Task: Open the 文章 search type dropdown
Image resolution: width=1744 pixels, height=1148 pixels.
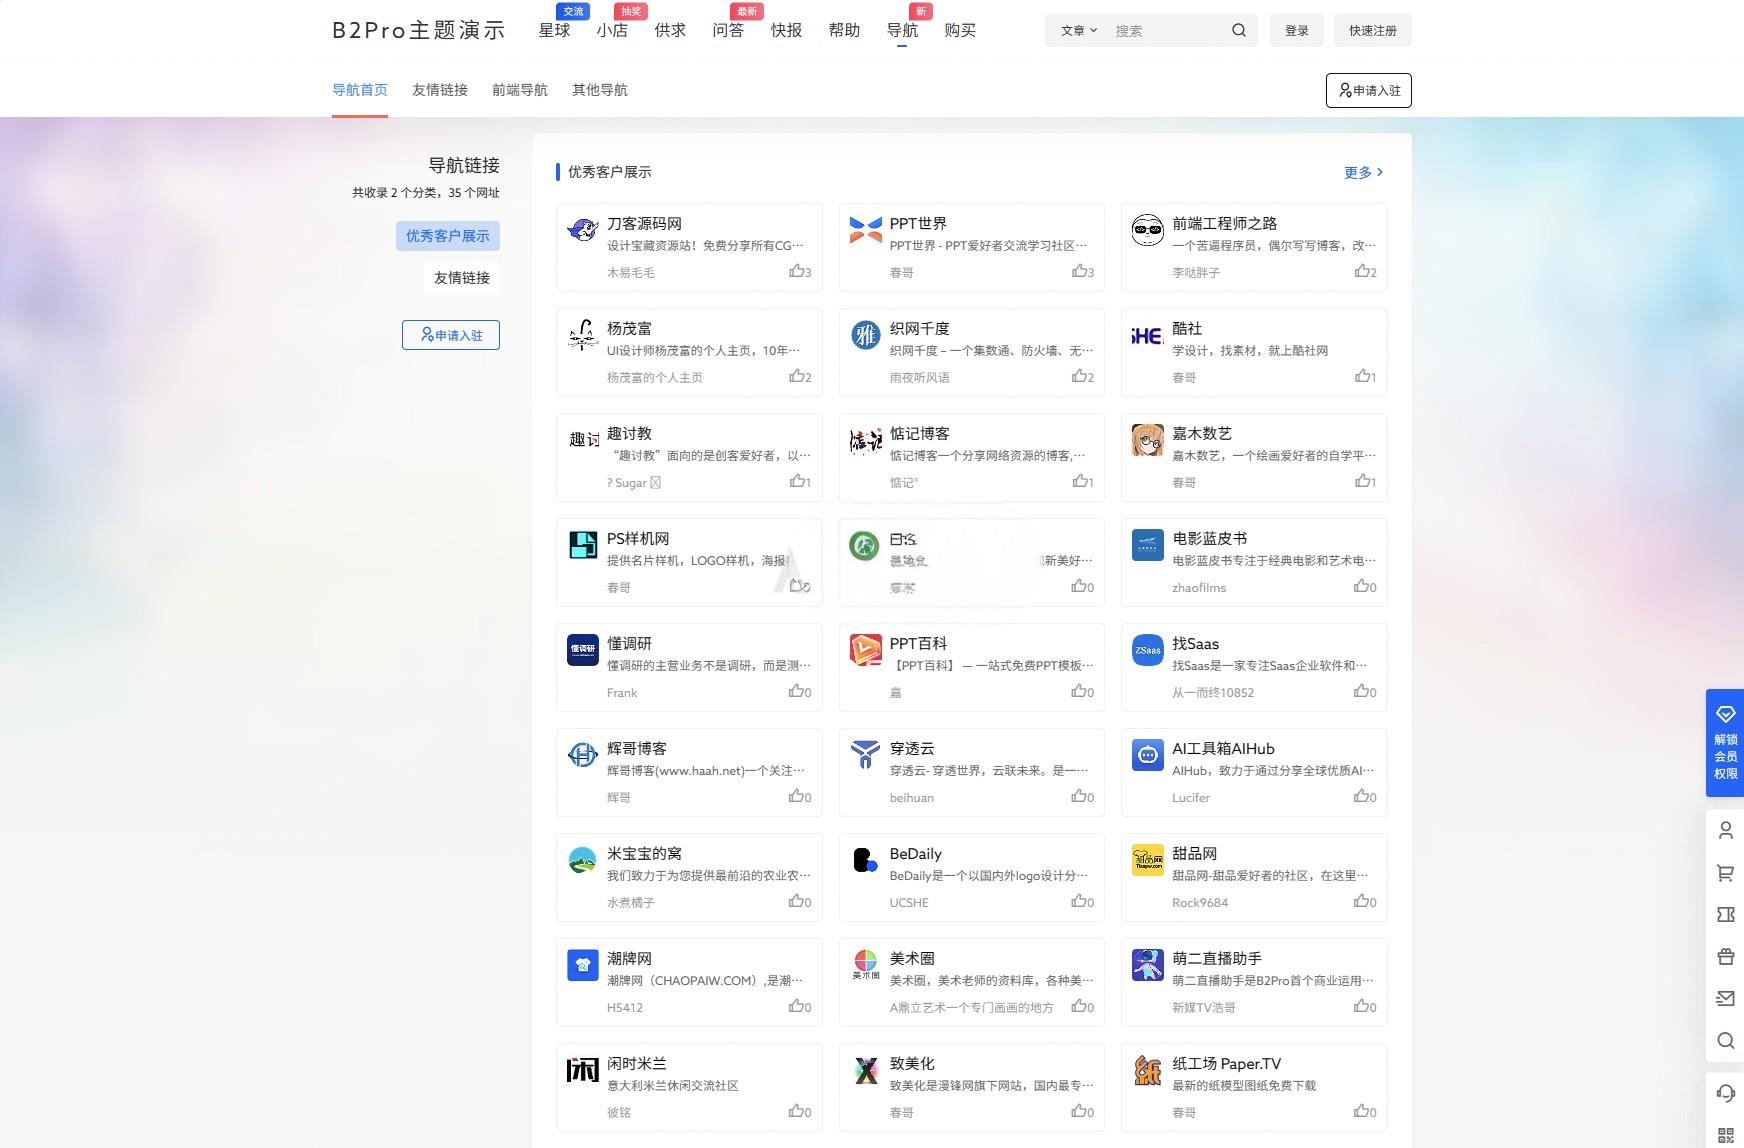Action: (1079, 31)
